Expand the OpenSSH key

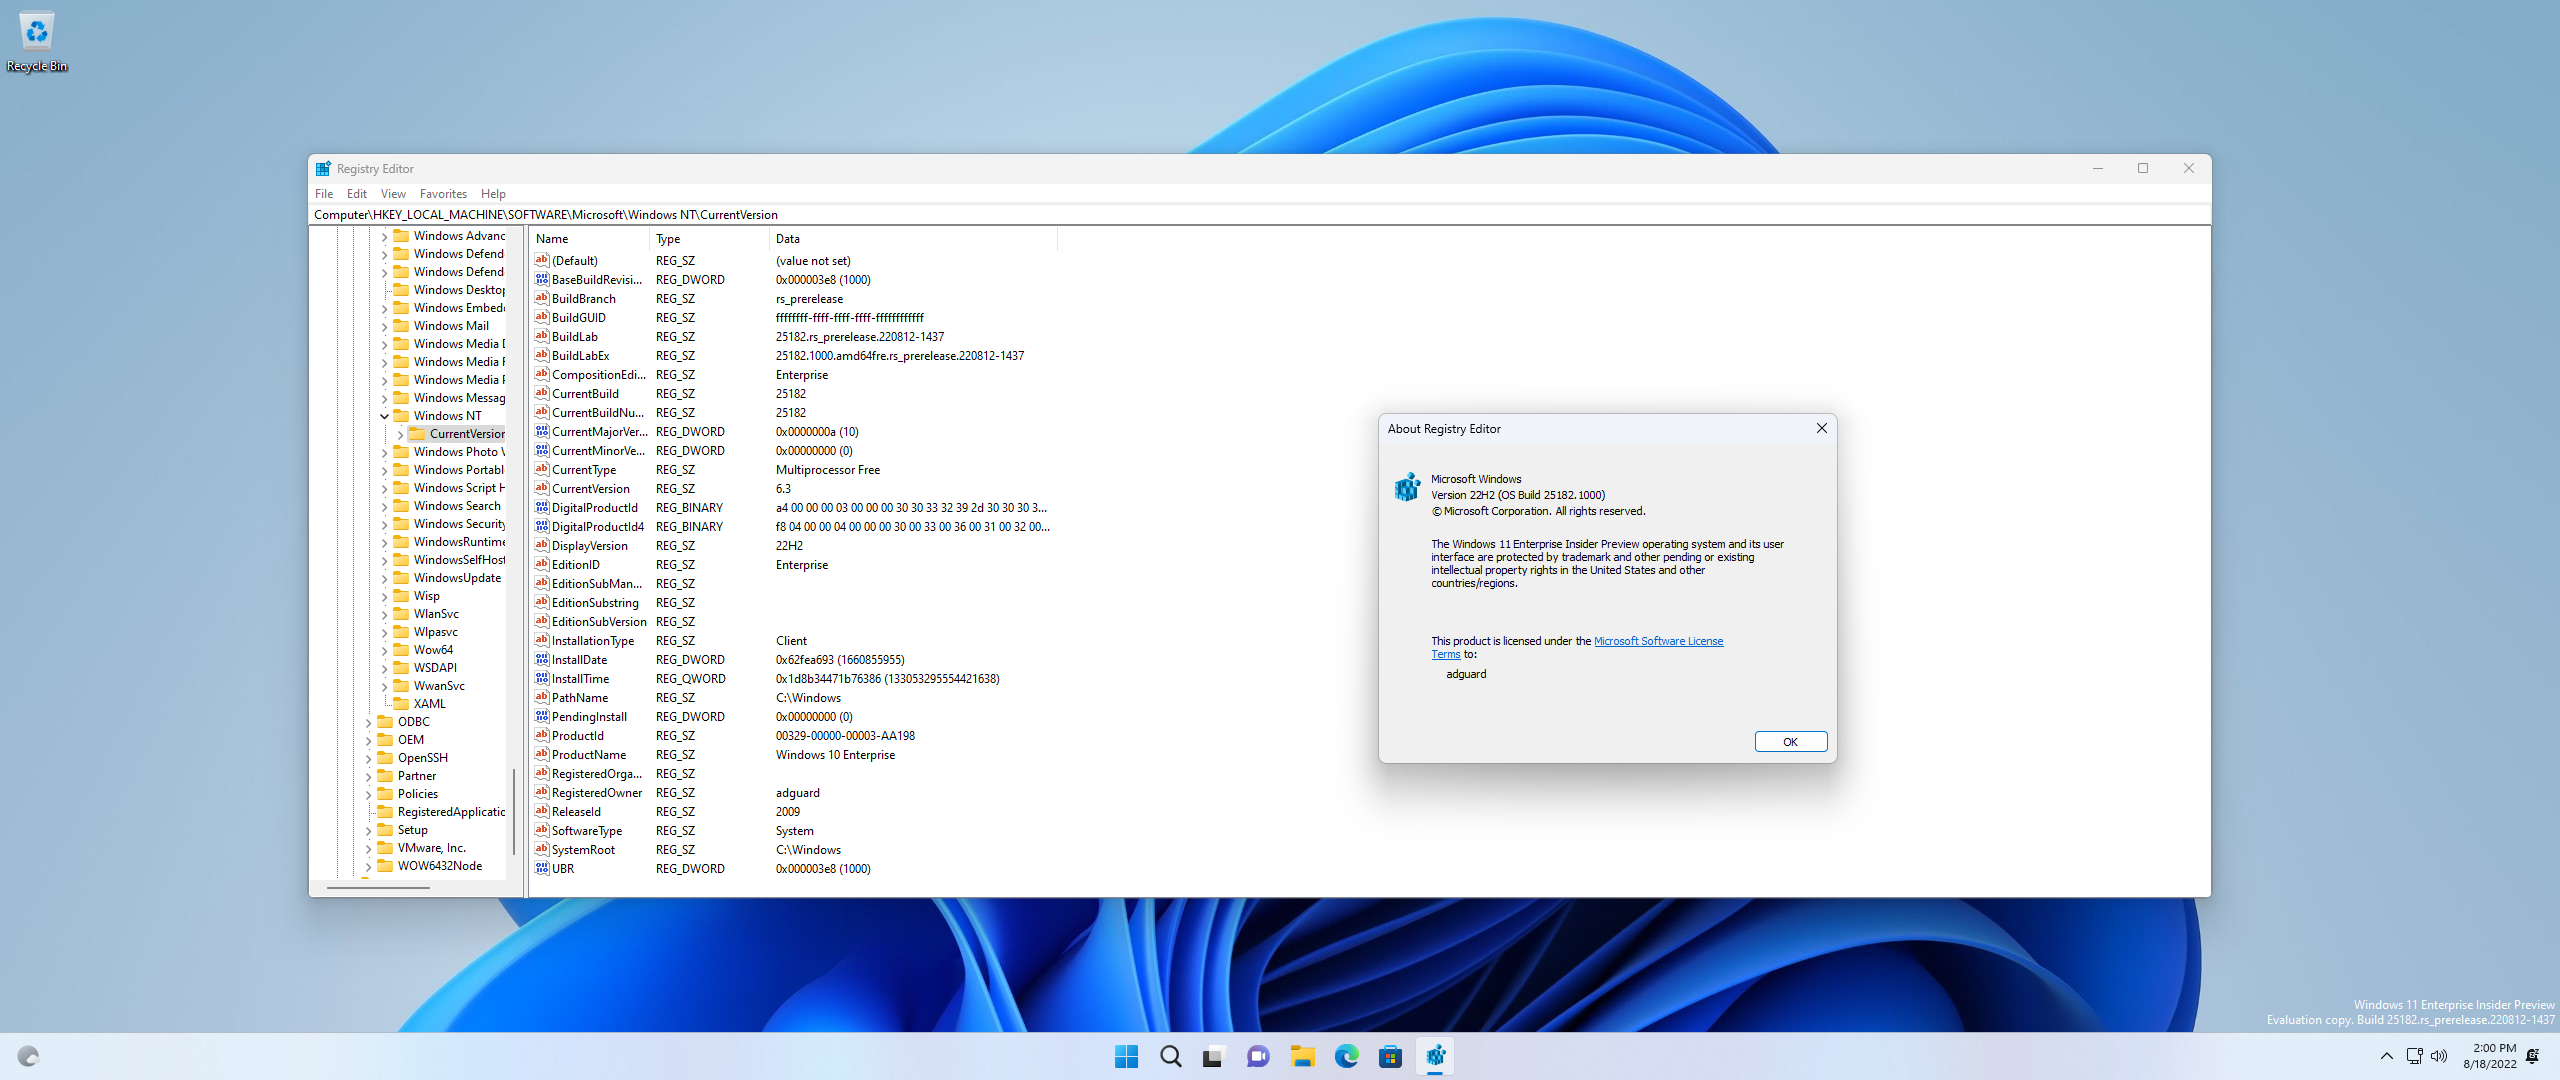click(x=368, y=758)
